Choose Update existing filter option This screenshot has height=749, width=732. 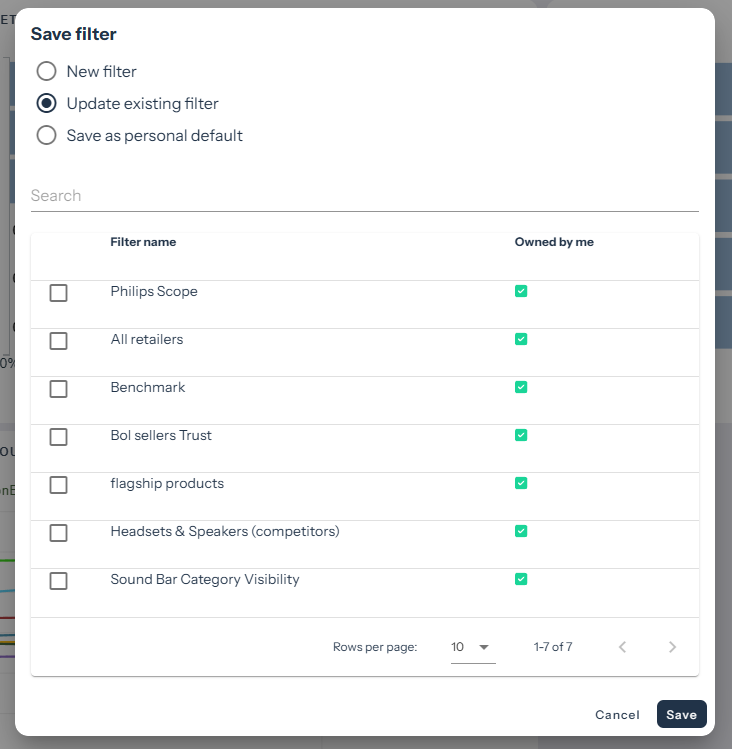(46, 103)
